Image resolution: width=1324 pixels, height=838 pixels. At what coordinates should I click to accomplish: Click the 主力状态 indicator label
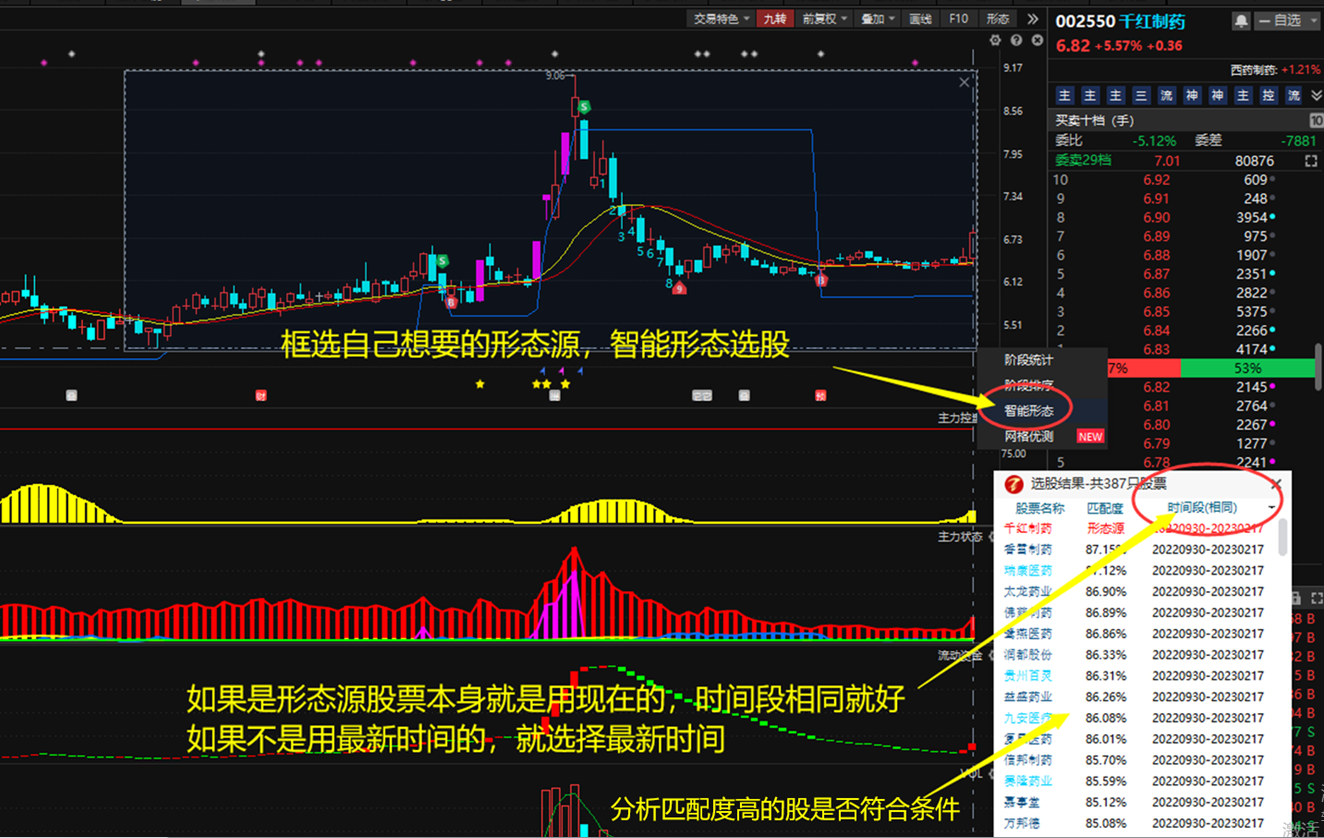958,537
